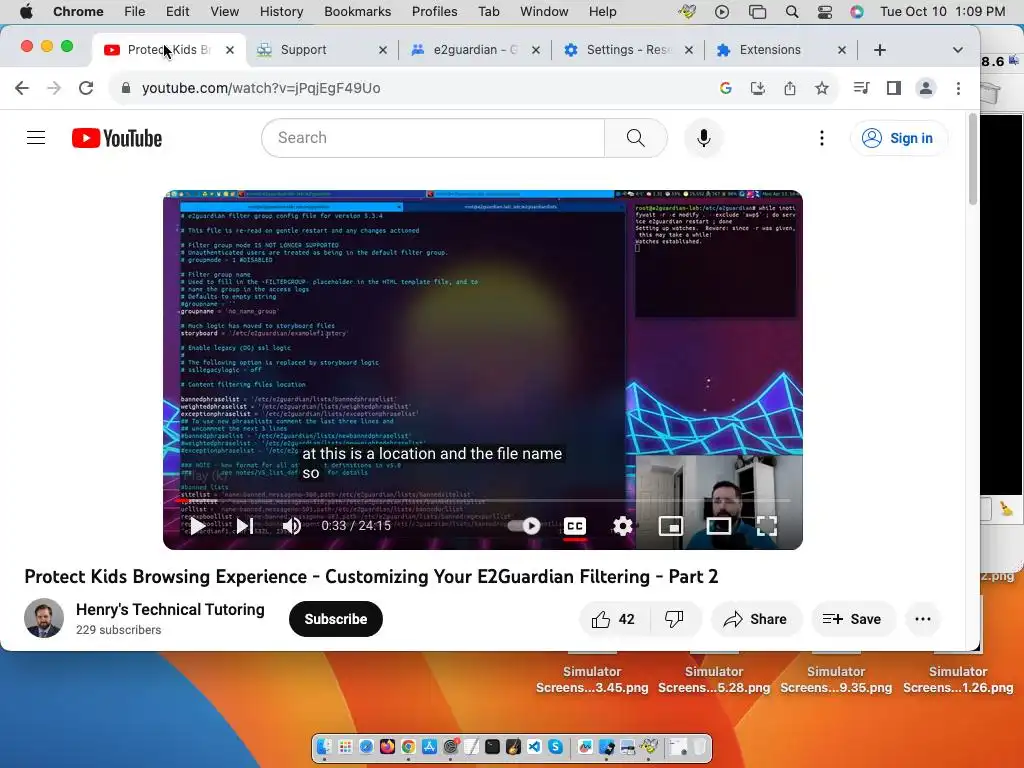Open a new Chrome tab
The width and height of the screenshot is (1024, 768).
880,50
